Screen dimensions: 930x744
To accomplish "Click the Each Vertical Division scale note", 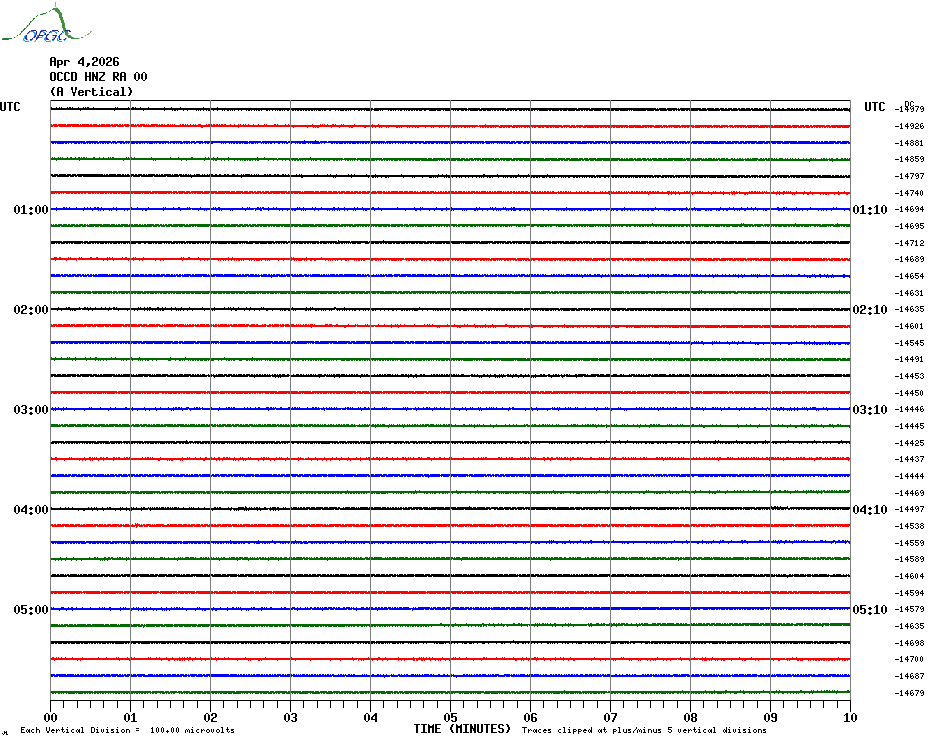I will pos(127,730).
